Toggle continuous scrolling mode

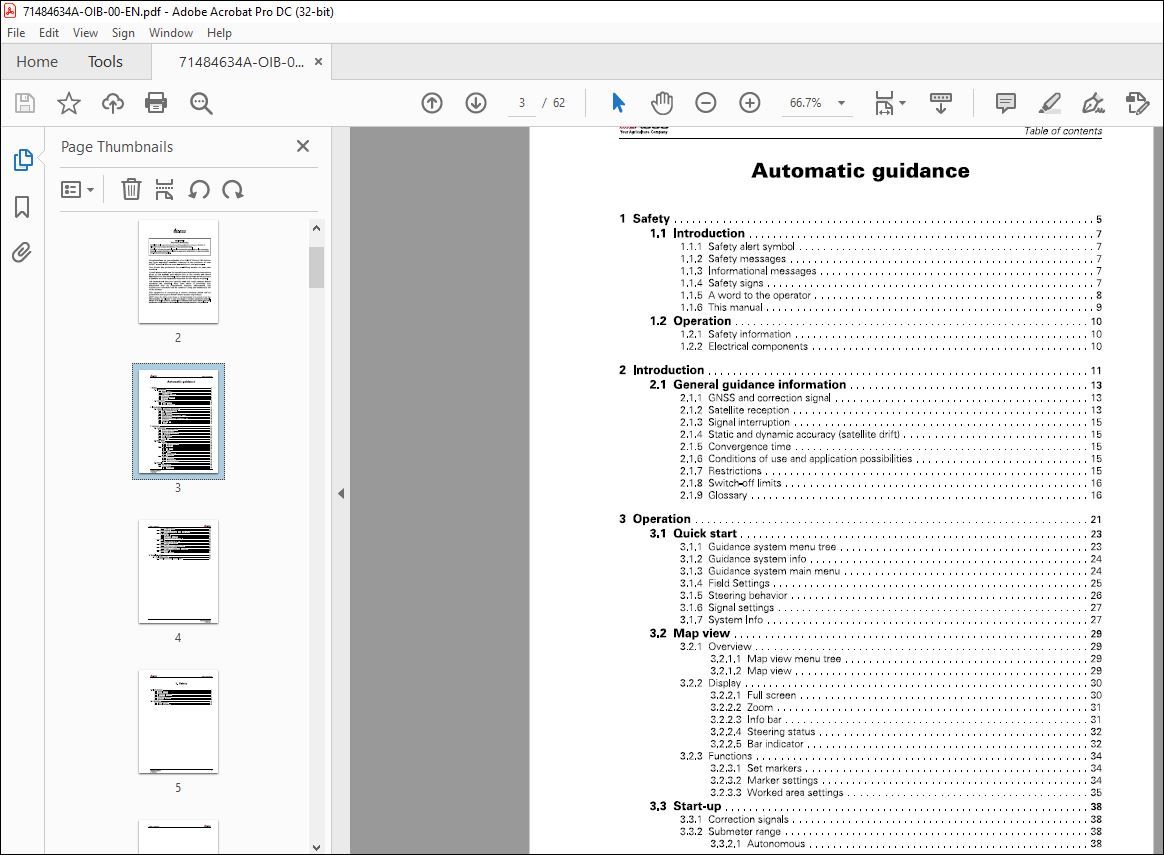pos(940,102)
